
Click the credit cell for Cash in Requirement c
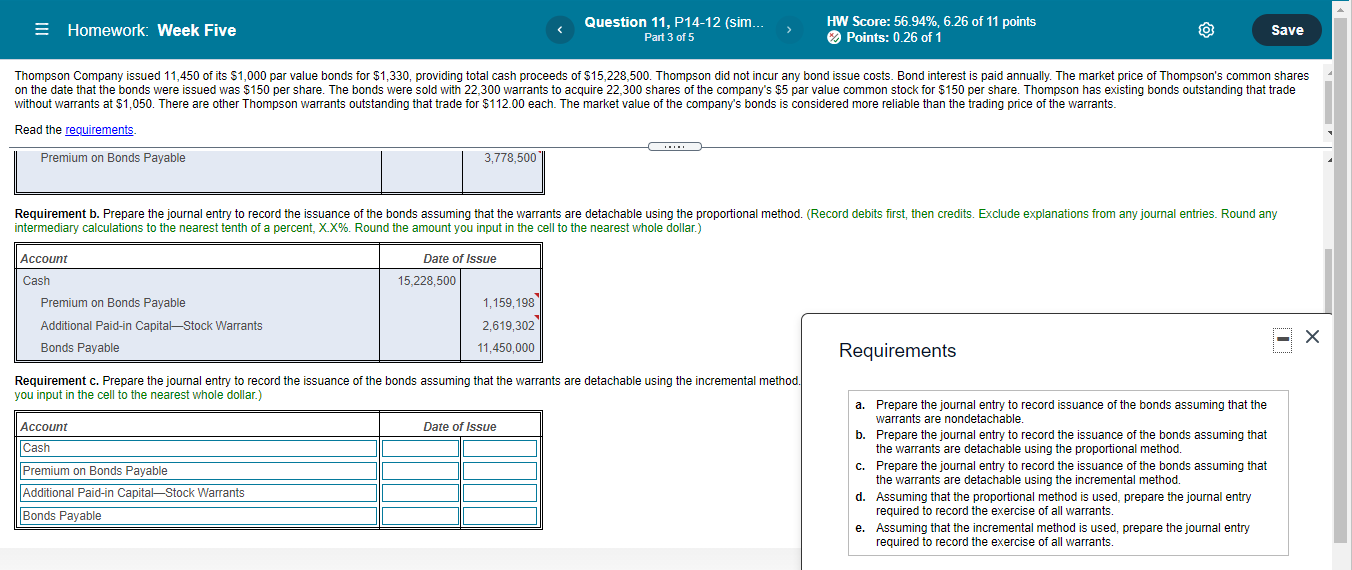click(x=501, y=448)
